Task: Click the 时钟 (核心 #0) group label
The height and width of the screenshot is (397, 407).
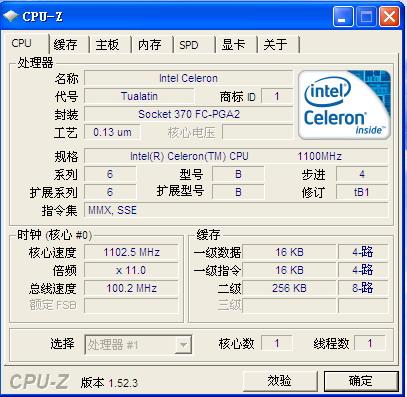Action: click(55, 235)
